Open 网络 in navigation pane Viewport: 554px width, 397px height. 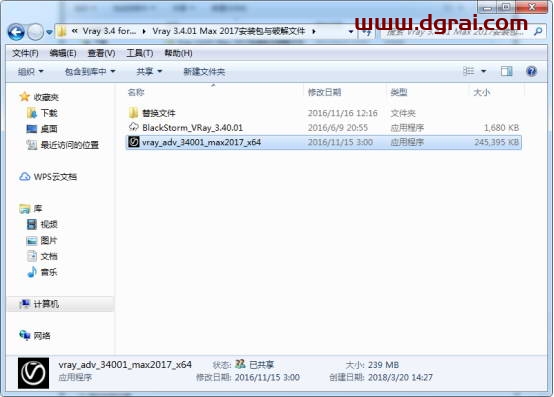[42, 336]
